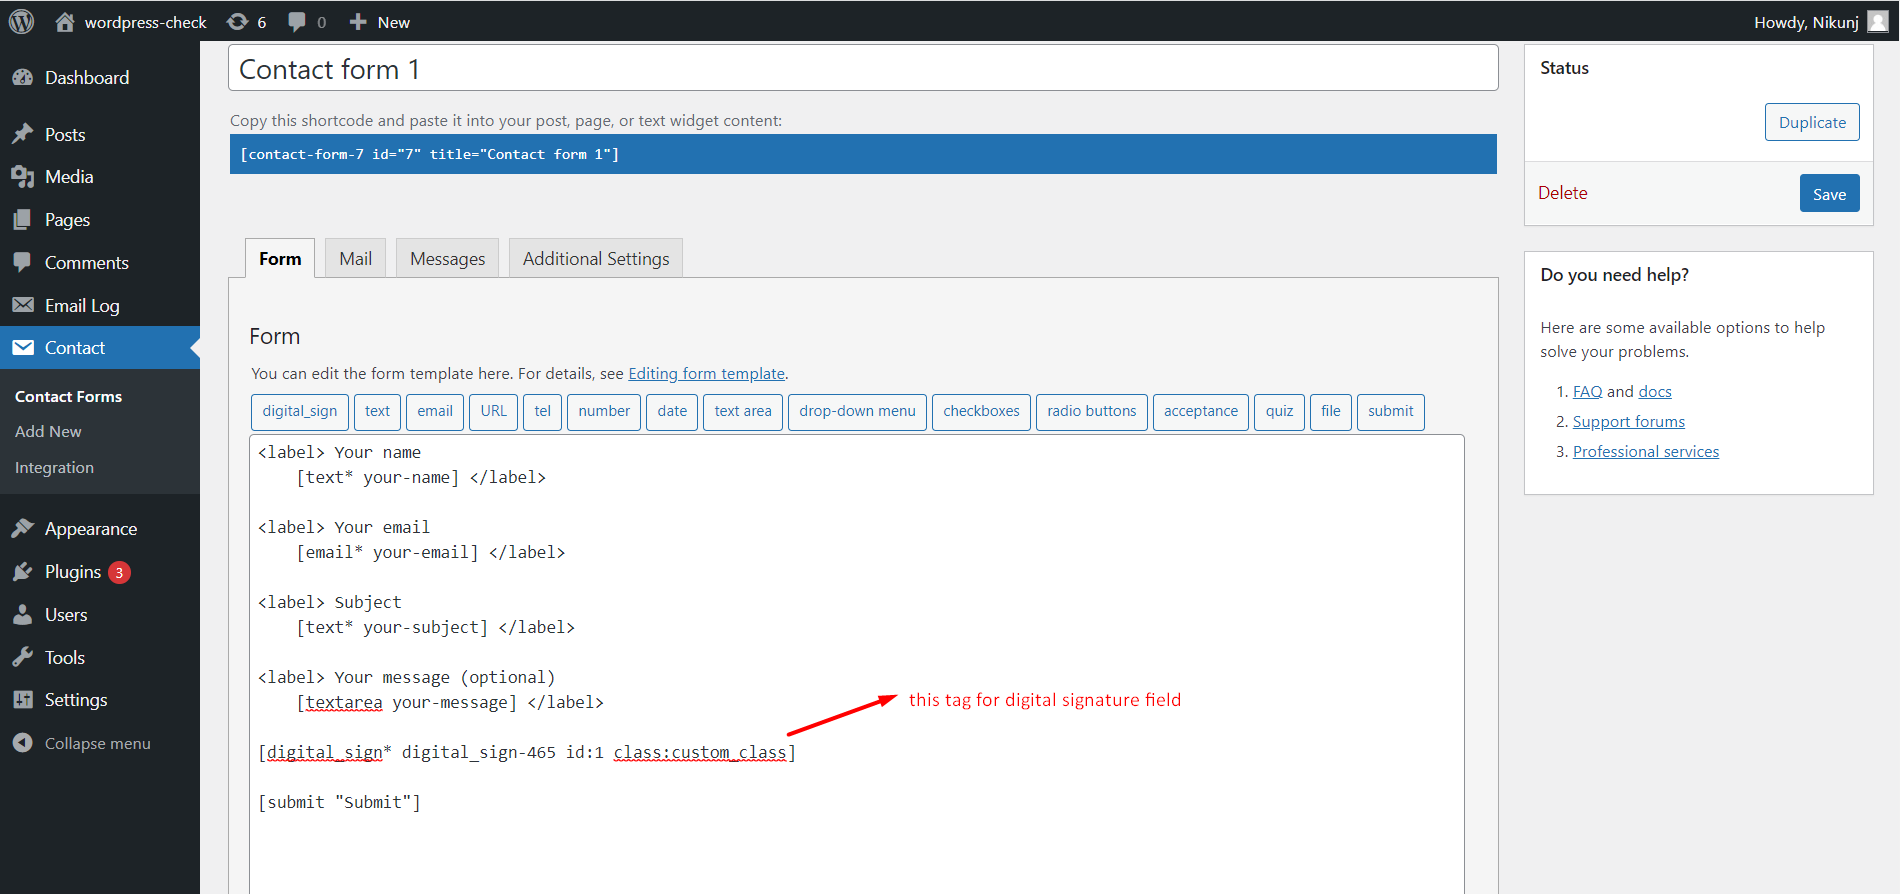
Task: Open the docs help link
Action: tap(1655, 392)
